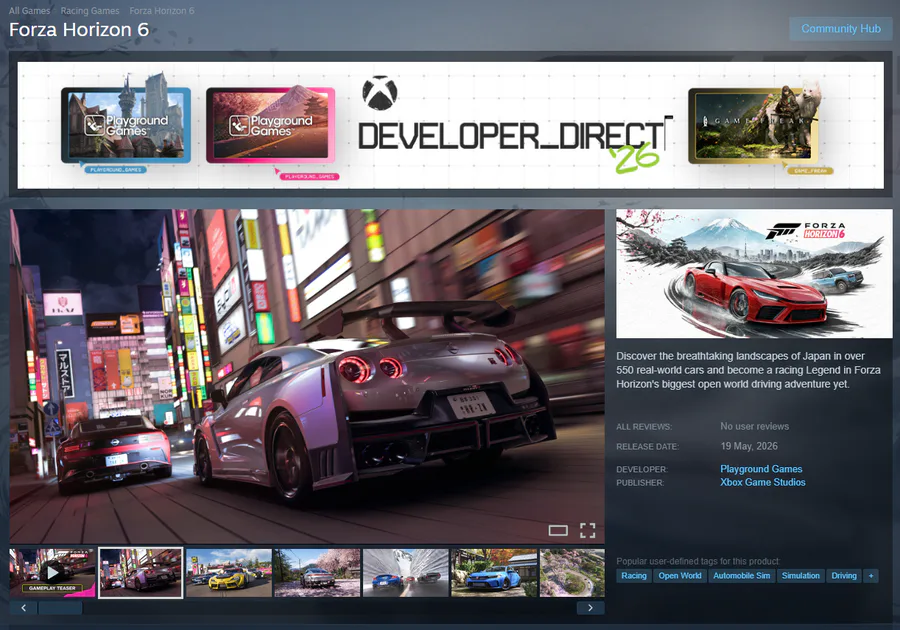The height and width of the screenshot is (630, 900).
Task: Select the aerial winding road thumbnail
Action: [572, 573]
